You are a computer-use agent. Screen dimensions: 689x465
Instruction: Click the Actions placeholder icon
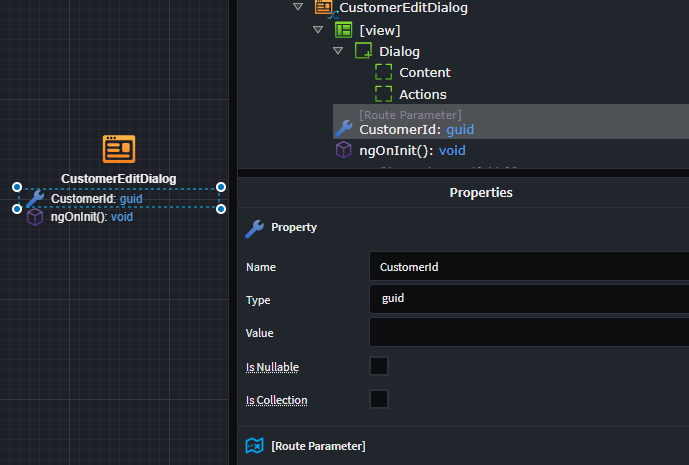tap(384, 94)
